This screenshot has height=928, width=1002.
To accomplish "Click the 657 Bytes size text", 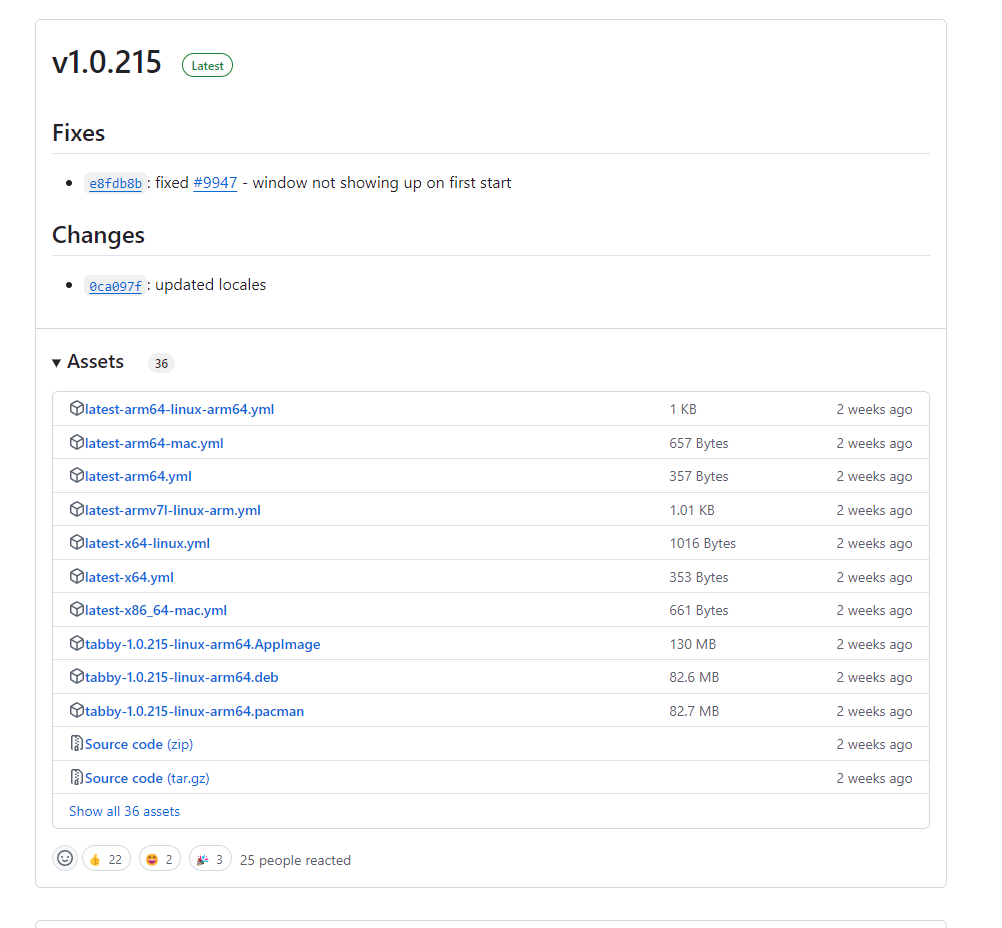I will (698, 443).
